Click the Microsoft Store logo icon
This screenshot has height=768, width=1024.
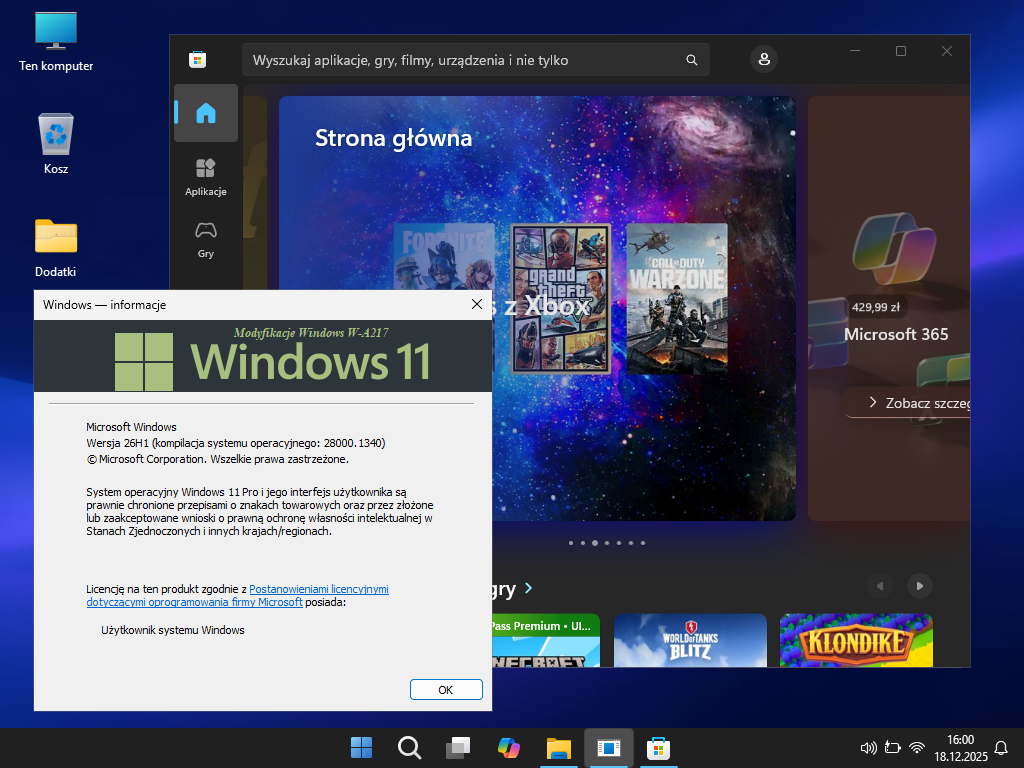(198, 60)
